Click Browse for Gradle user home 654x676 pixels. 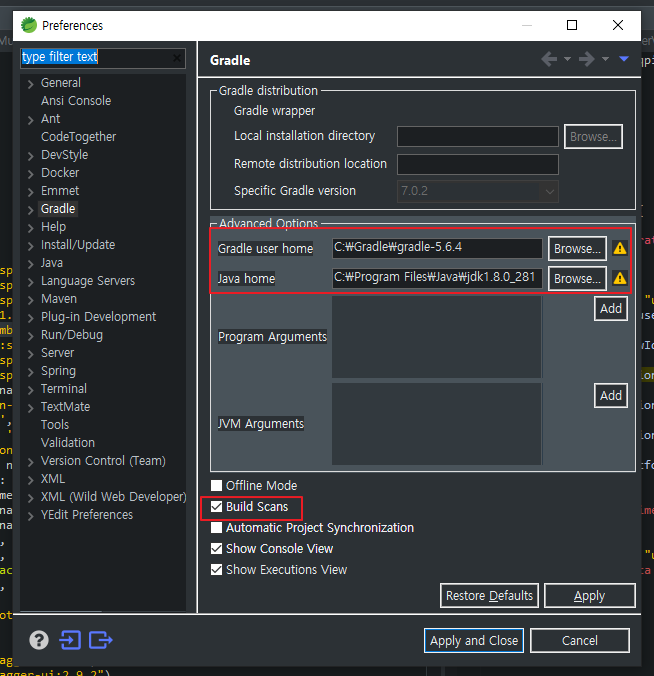577,248
